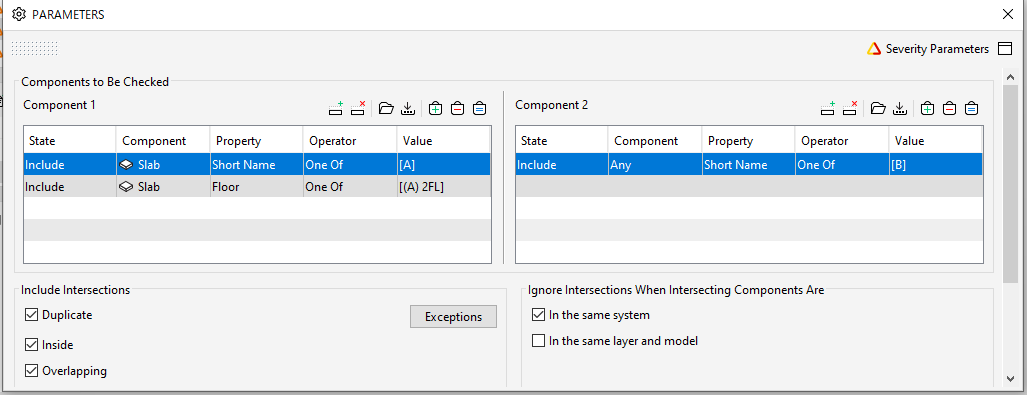The width and height of the screenshot is (1027, 395).
Task: Change the Short Name property in Component 1
Action: click(256, 164)
